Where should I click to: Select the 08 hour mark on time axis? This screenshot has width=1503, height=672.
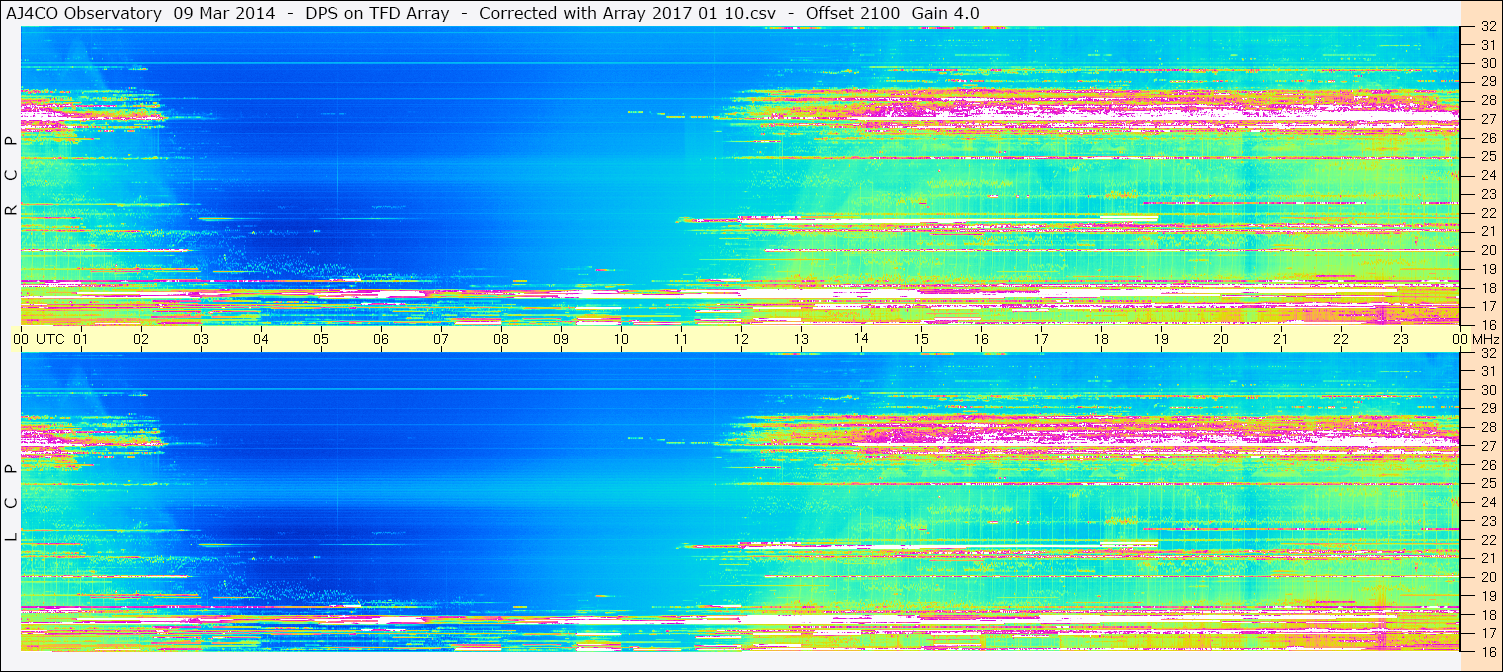point(501,339)
